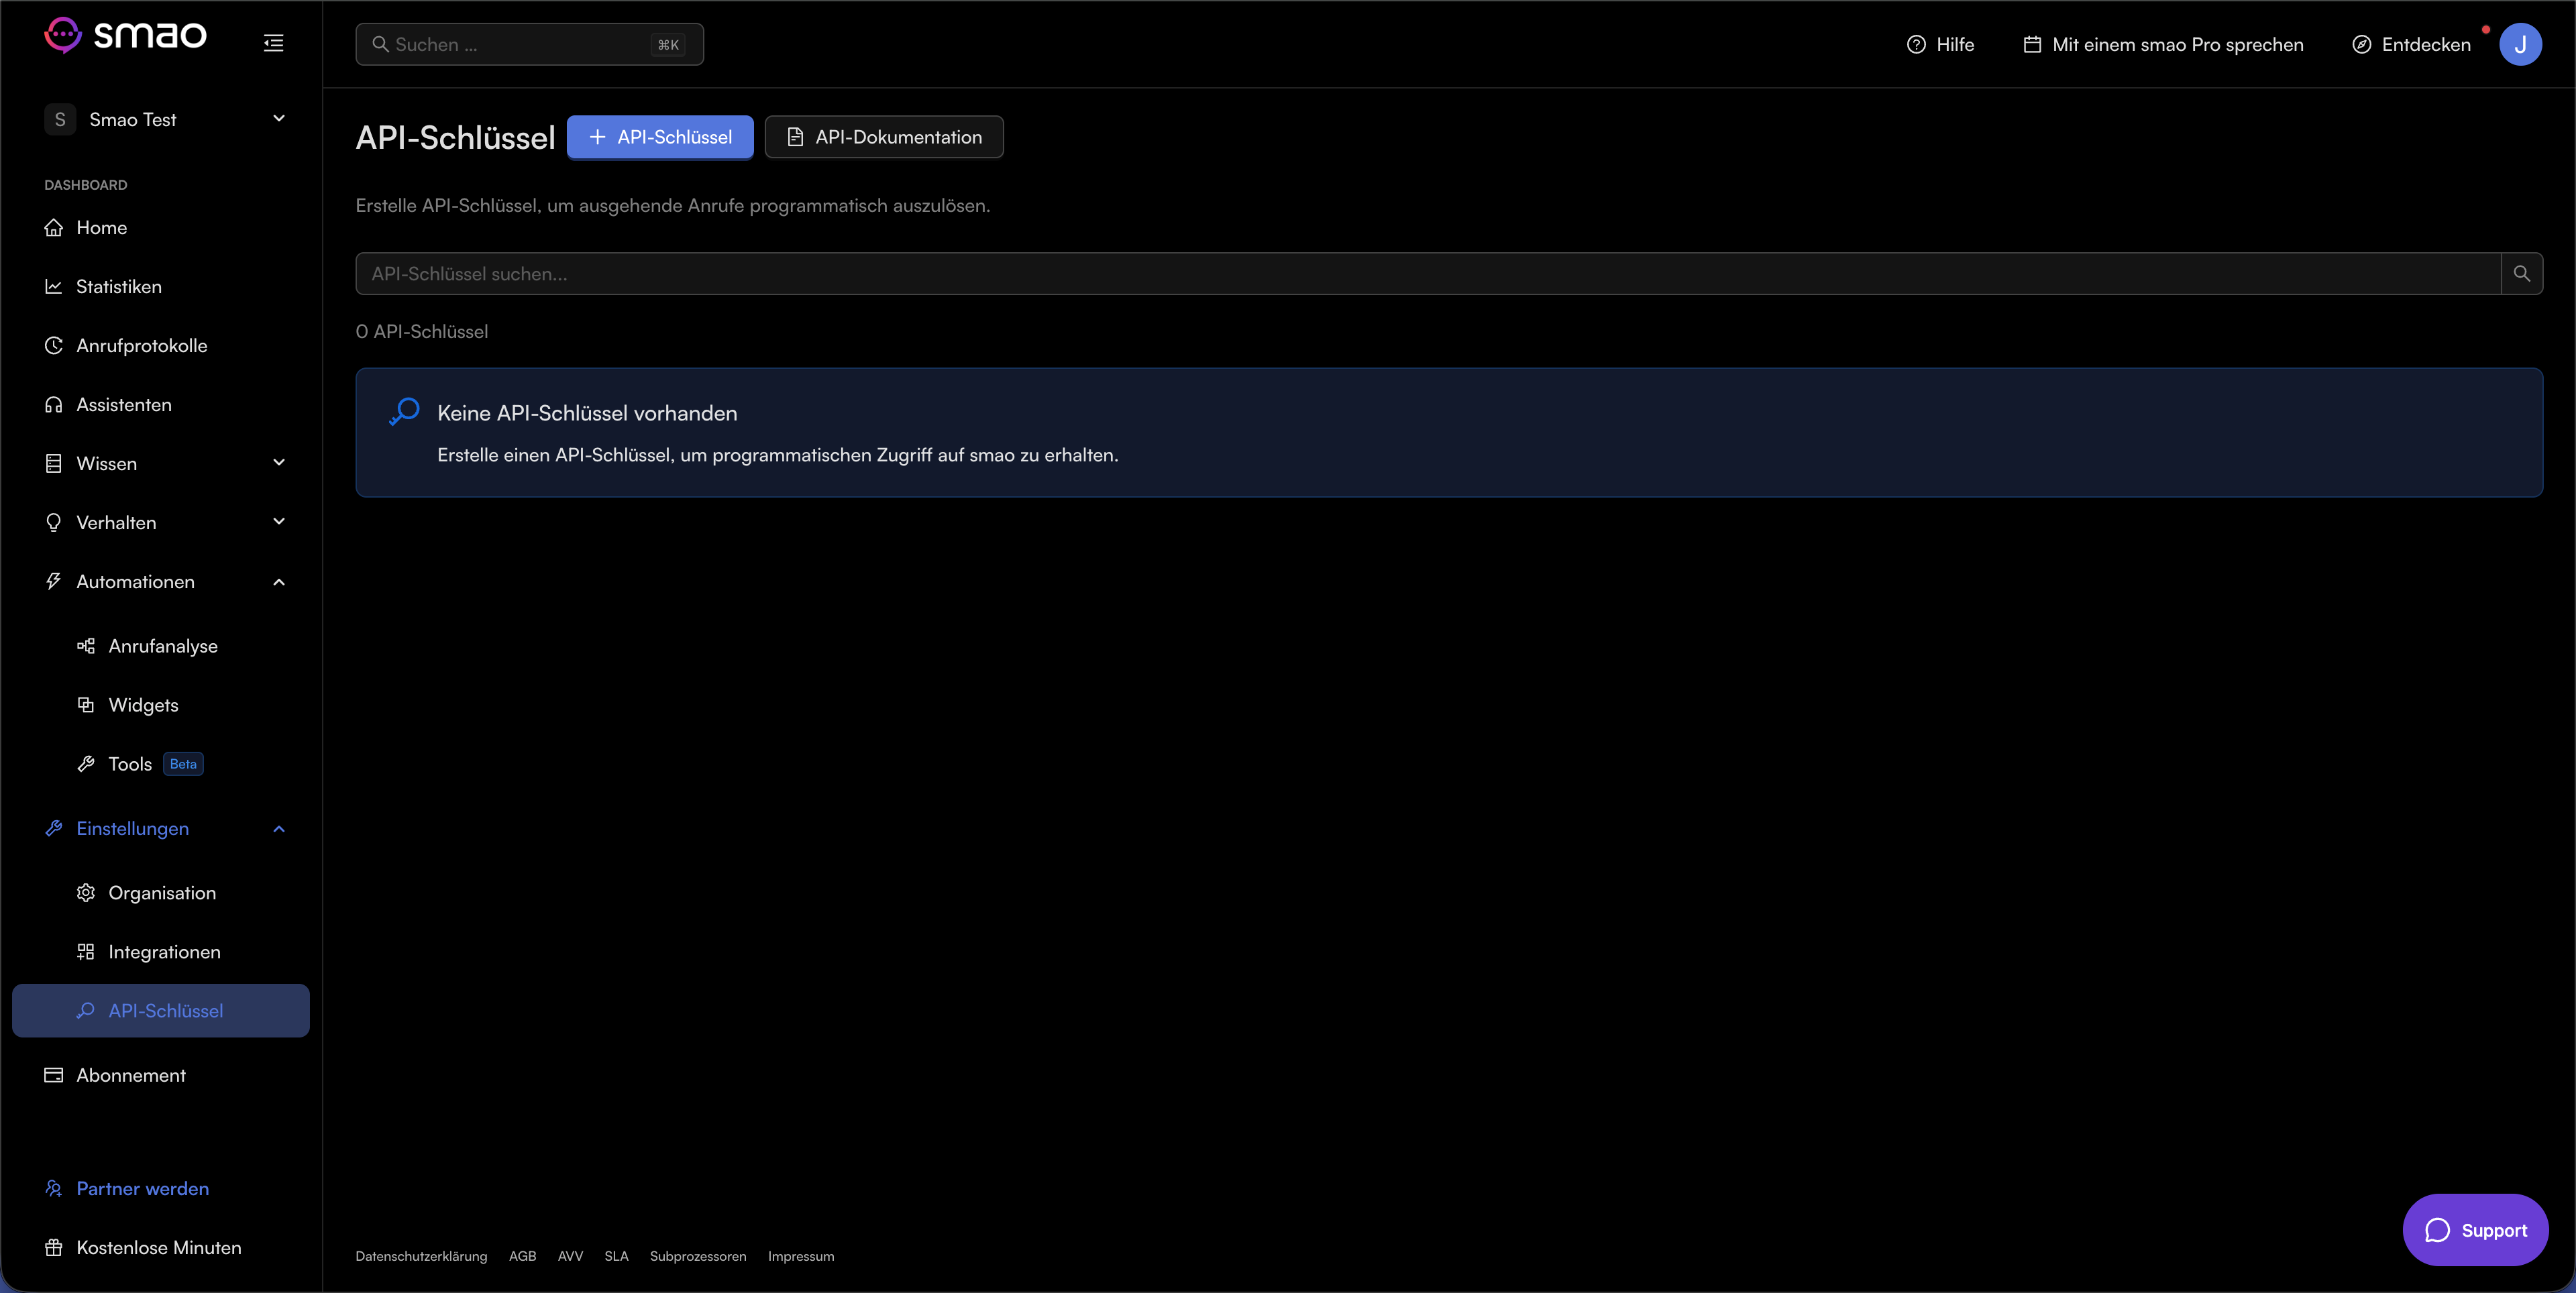Select the API-Schlüssel sidebar entry

[x=161, y=1011]
